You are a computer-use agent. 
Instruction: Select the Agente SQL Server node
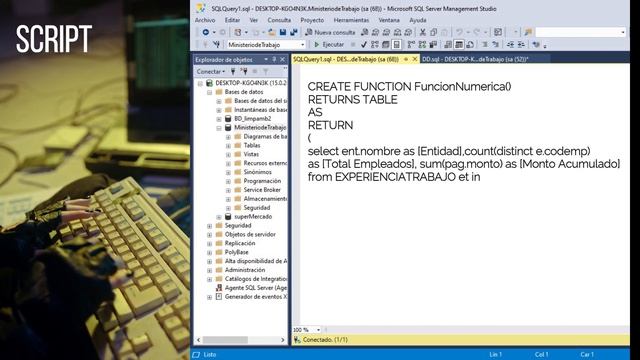click(x=256, y=288)
